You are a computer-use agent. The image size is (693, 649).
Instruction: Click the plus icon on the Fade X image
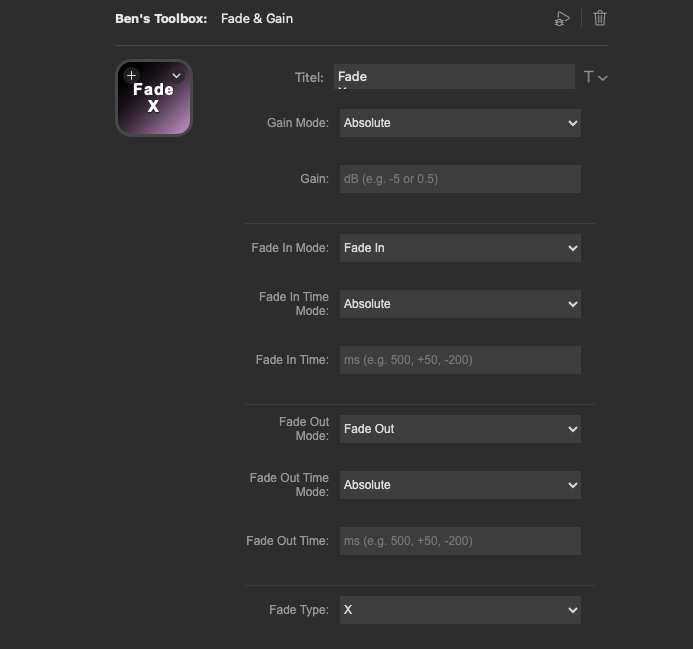pyautogui.click(x=131, y=75)
